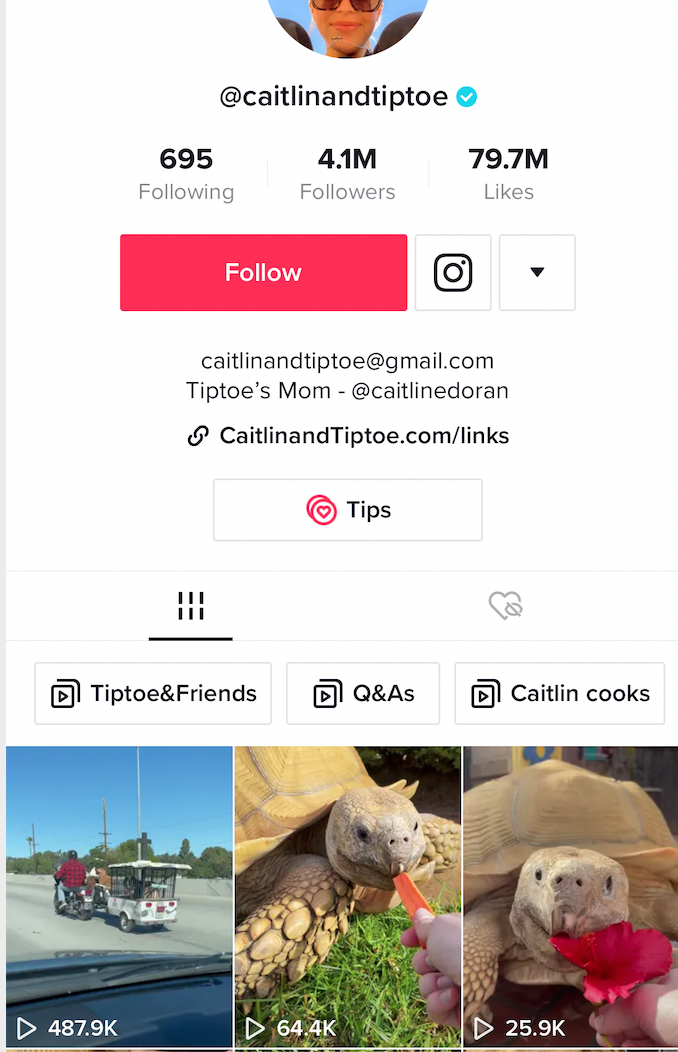Click play icon on 487.9K video
Image resolution: width=678 pixels, height=1052 pixels.
click(x=26, y=1028)
